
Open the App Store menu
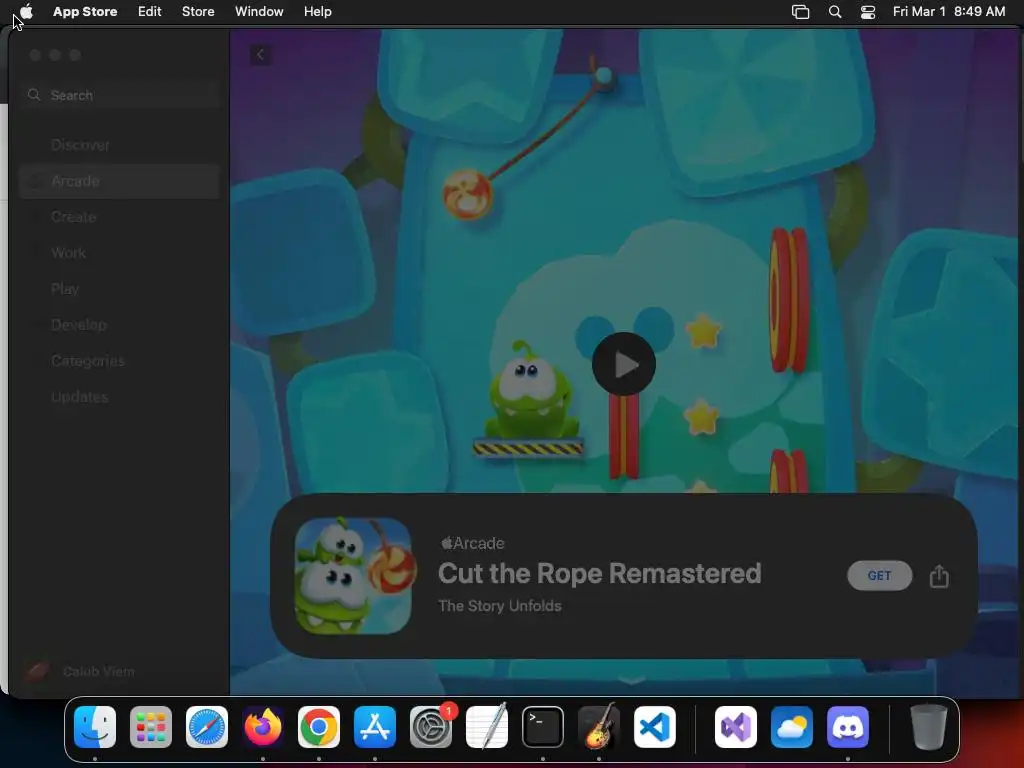85,11
